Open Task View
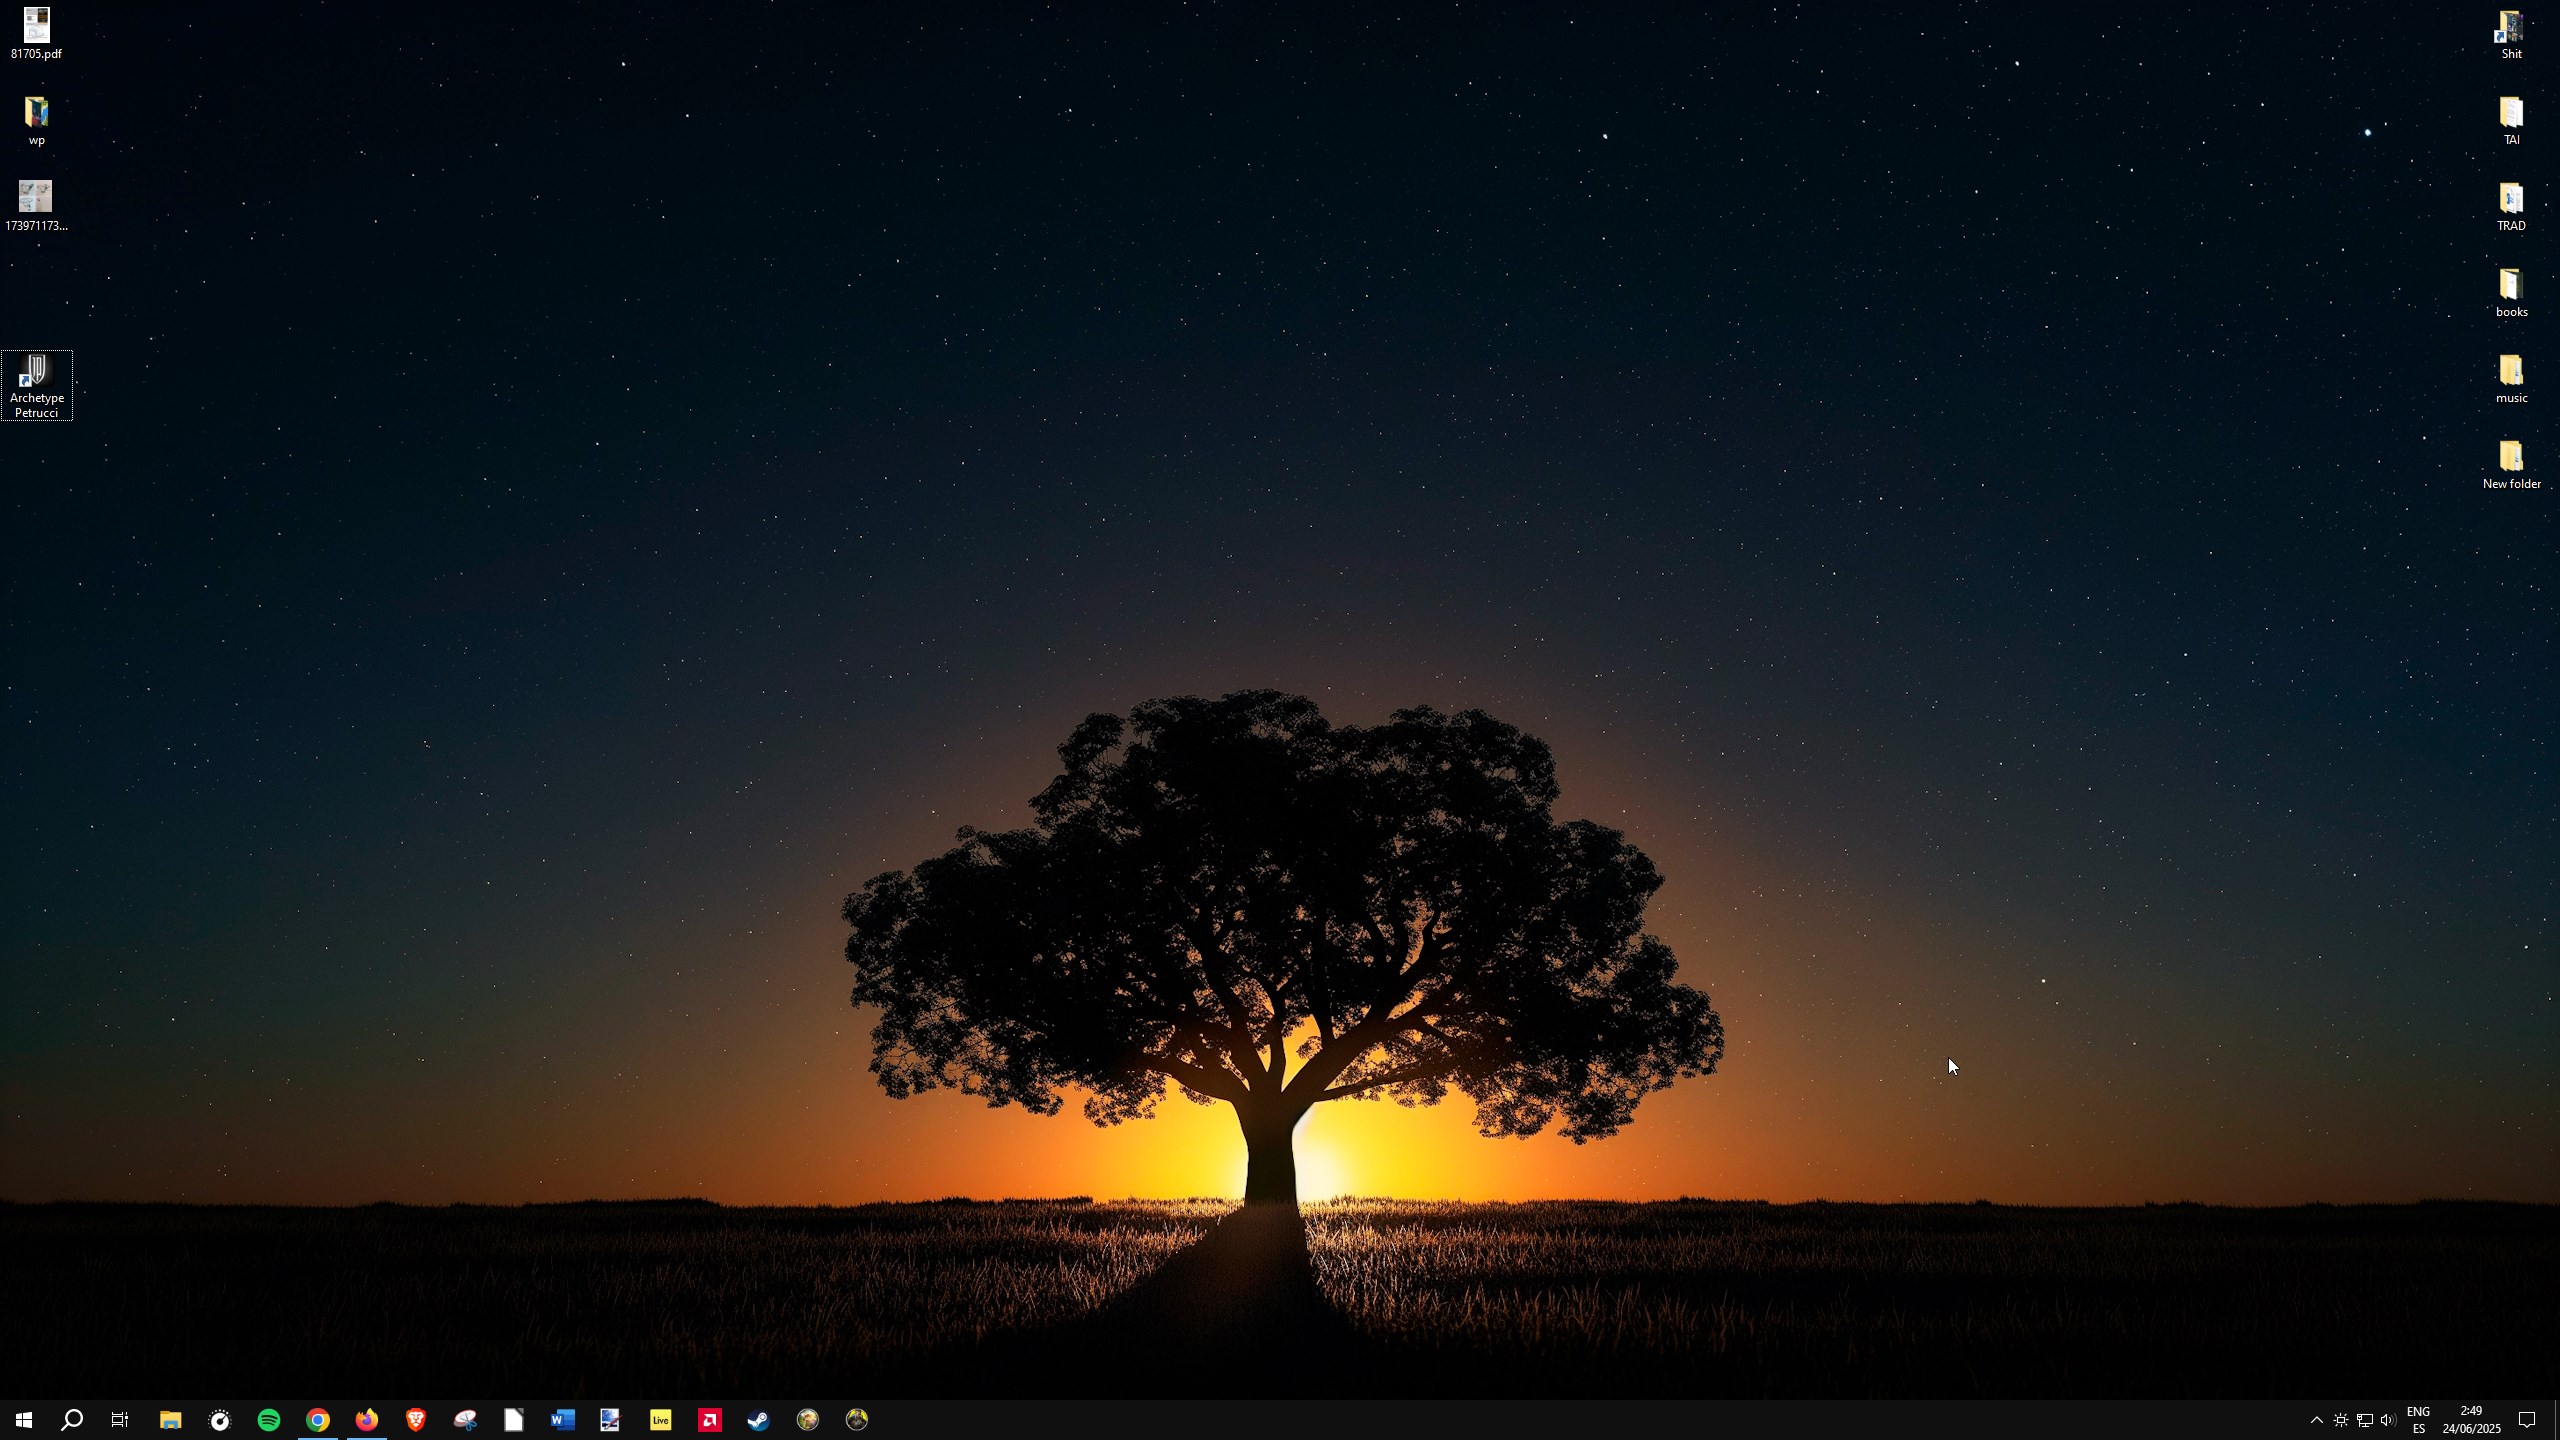 coord(120,1420)
